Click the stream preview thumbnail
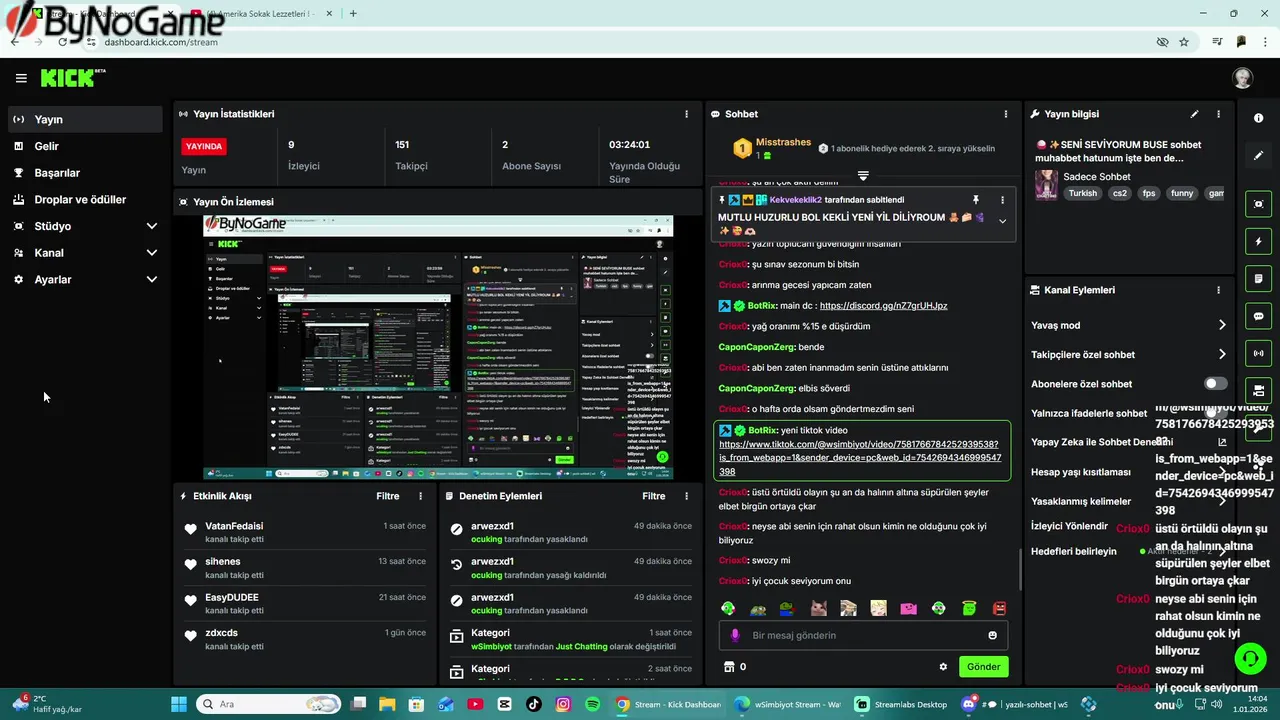 click(x=438, y=347)
